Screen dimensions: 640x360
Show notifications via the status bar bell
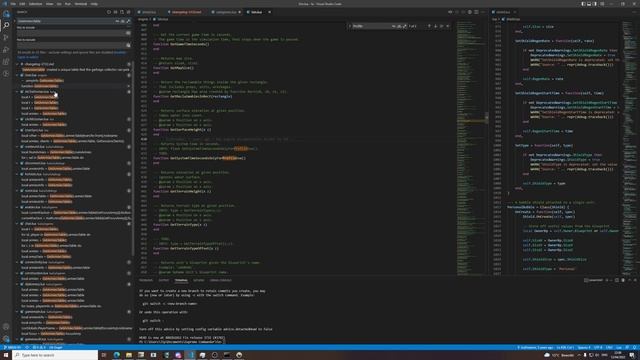635,347
